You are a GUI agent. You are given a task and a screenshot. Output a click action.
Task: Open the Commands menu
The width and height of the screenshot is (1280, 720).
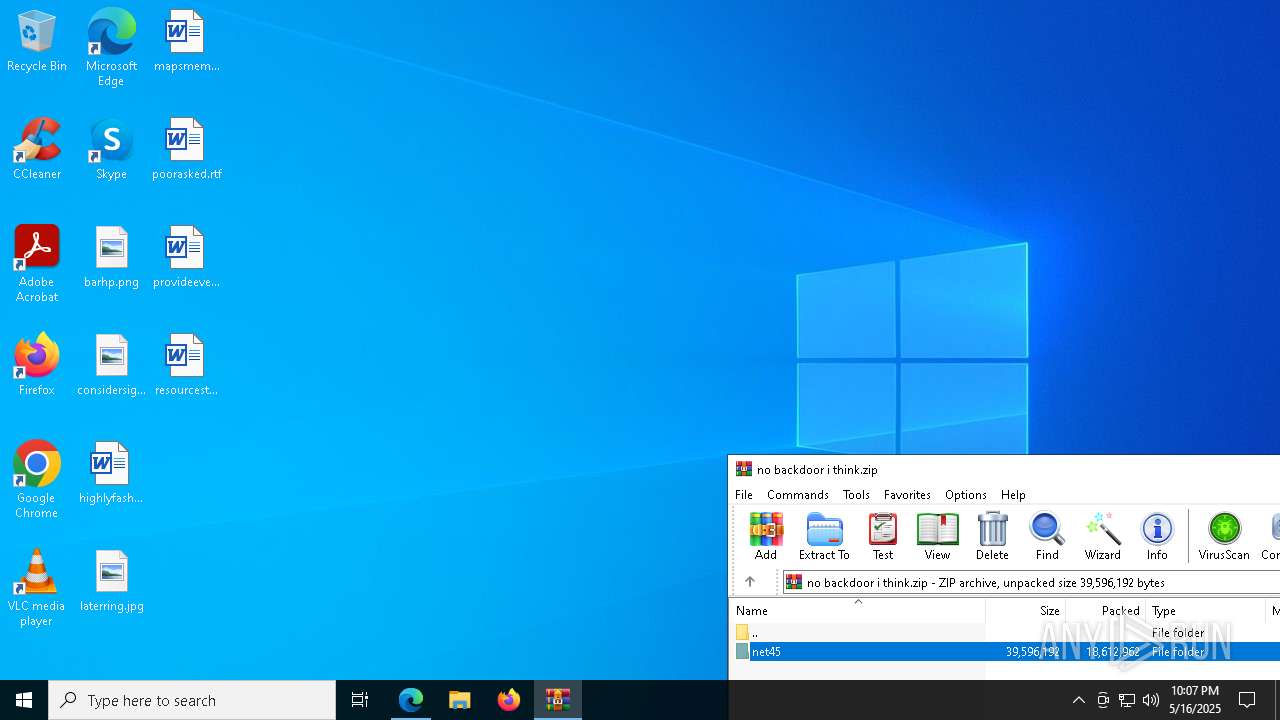tap(798, 495)
